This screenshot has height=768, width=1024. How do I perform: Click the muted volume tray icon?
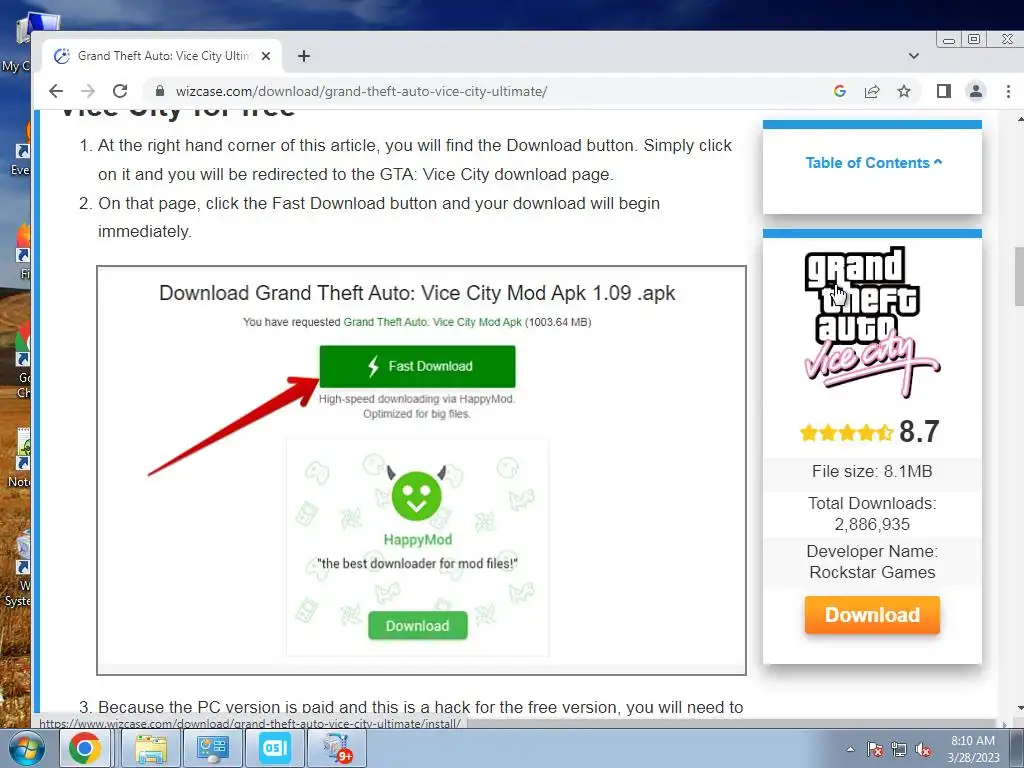(x=923, y=749)
